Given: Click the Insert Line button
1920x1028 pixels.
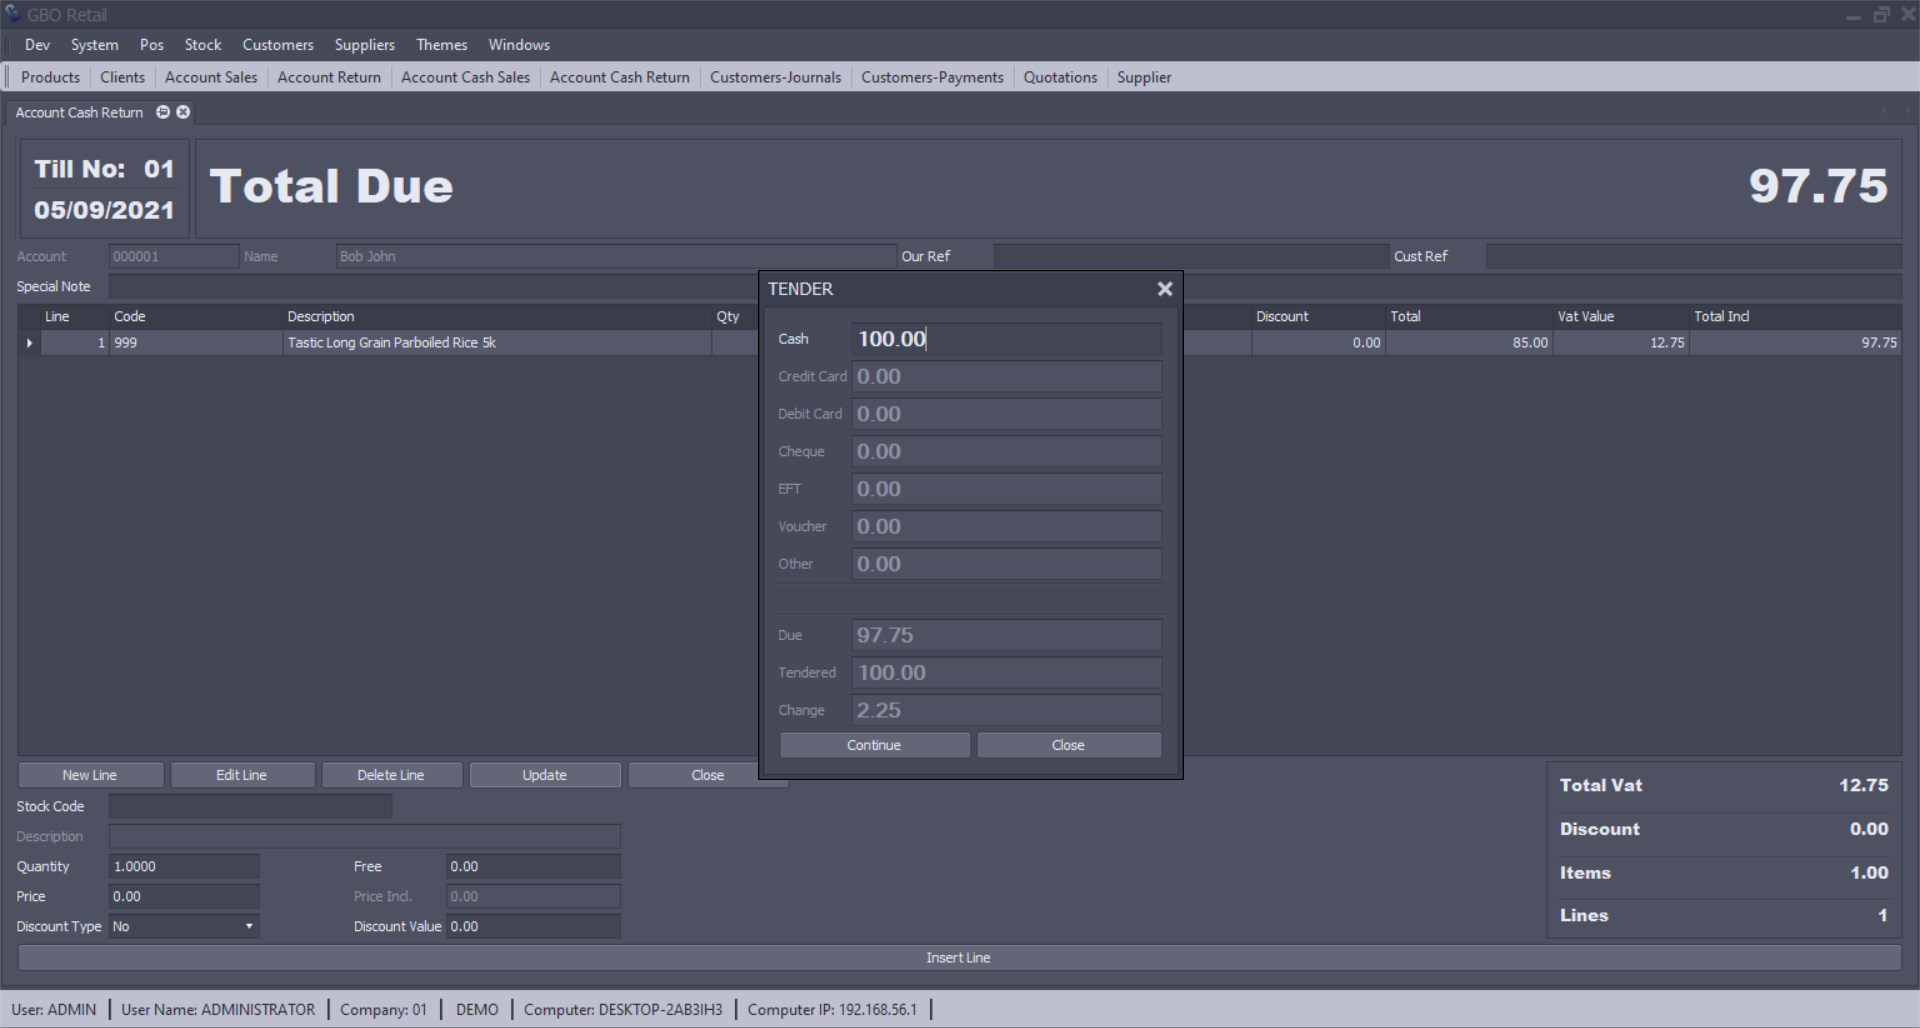Looking at the screenshot, I should coord(958,957).
